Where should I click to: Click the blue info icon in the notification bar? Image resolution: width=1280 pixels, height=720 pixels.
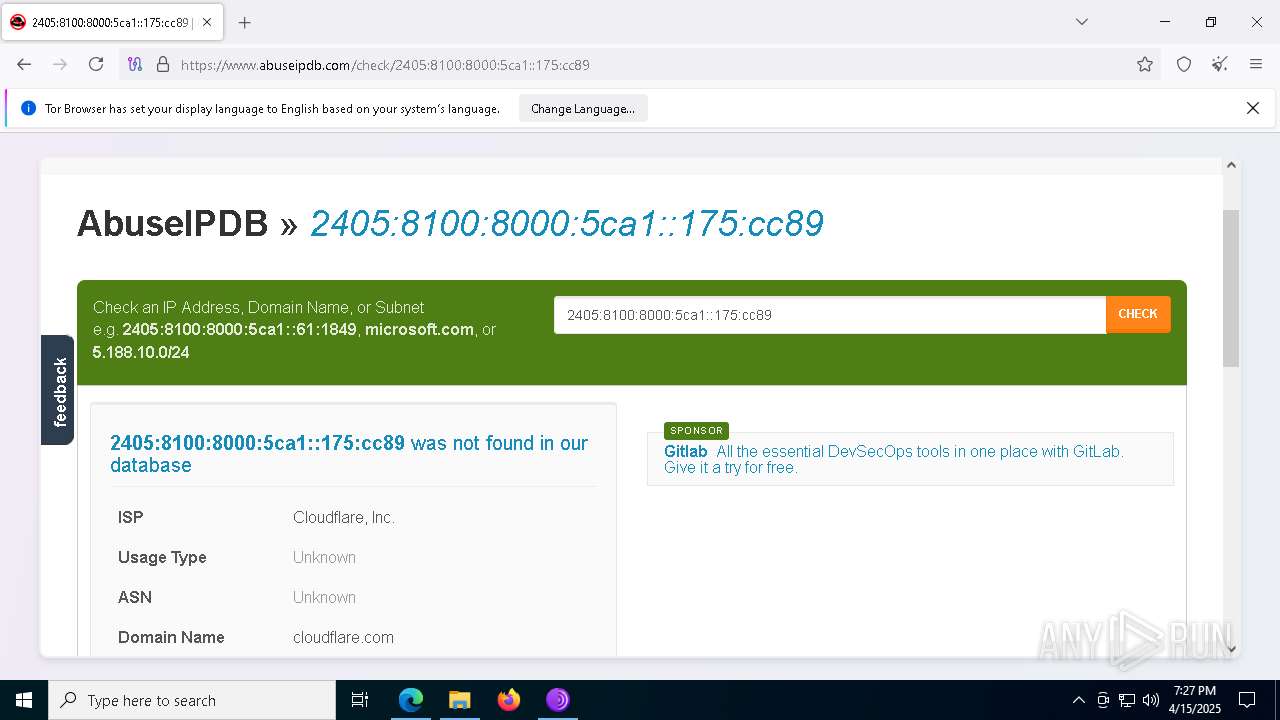tap(28, 108)
